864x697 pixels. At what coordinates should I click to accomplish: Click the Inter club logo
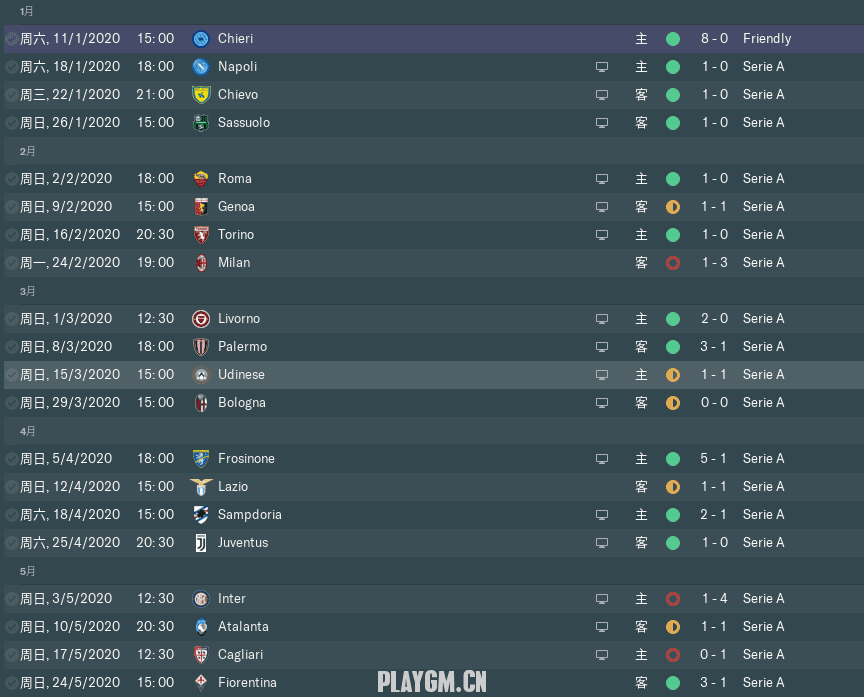pos(201,599)
